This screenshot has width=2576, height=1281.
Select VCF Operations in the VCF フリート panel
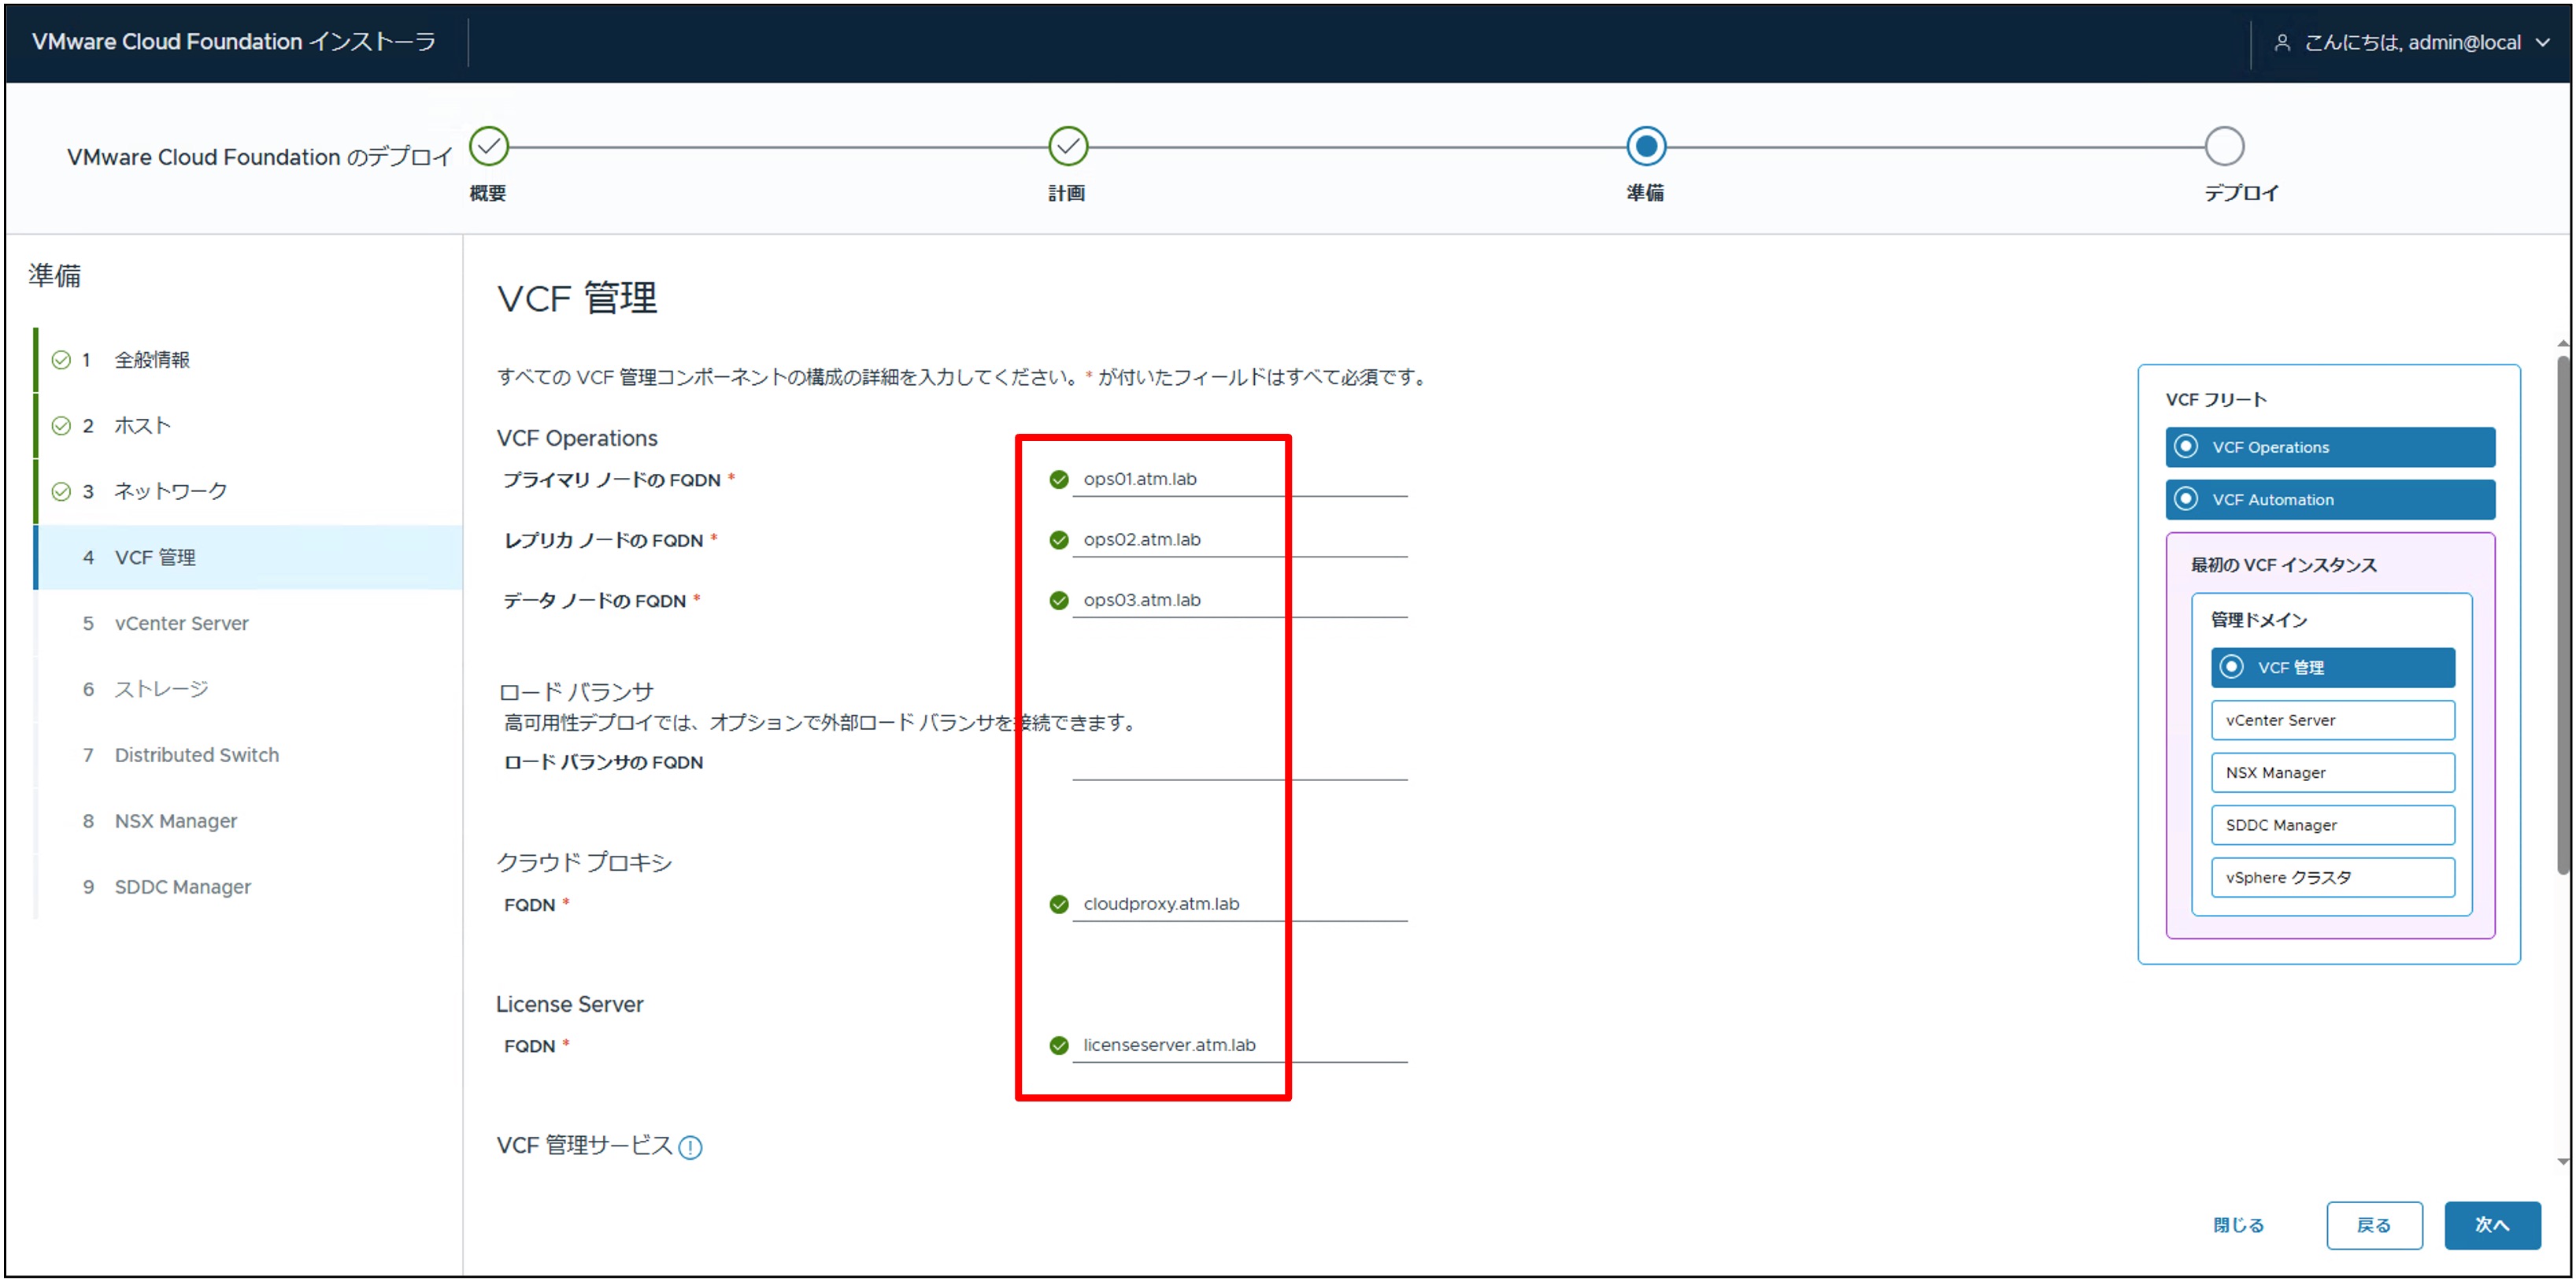[2330, 447]
